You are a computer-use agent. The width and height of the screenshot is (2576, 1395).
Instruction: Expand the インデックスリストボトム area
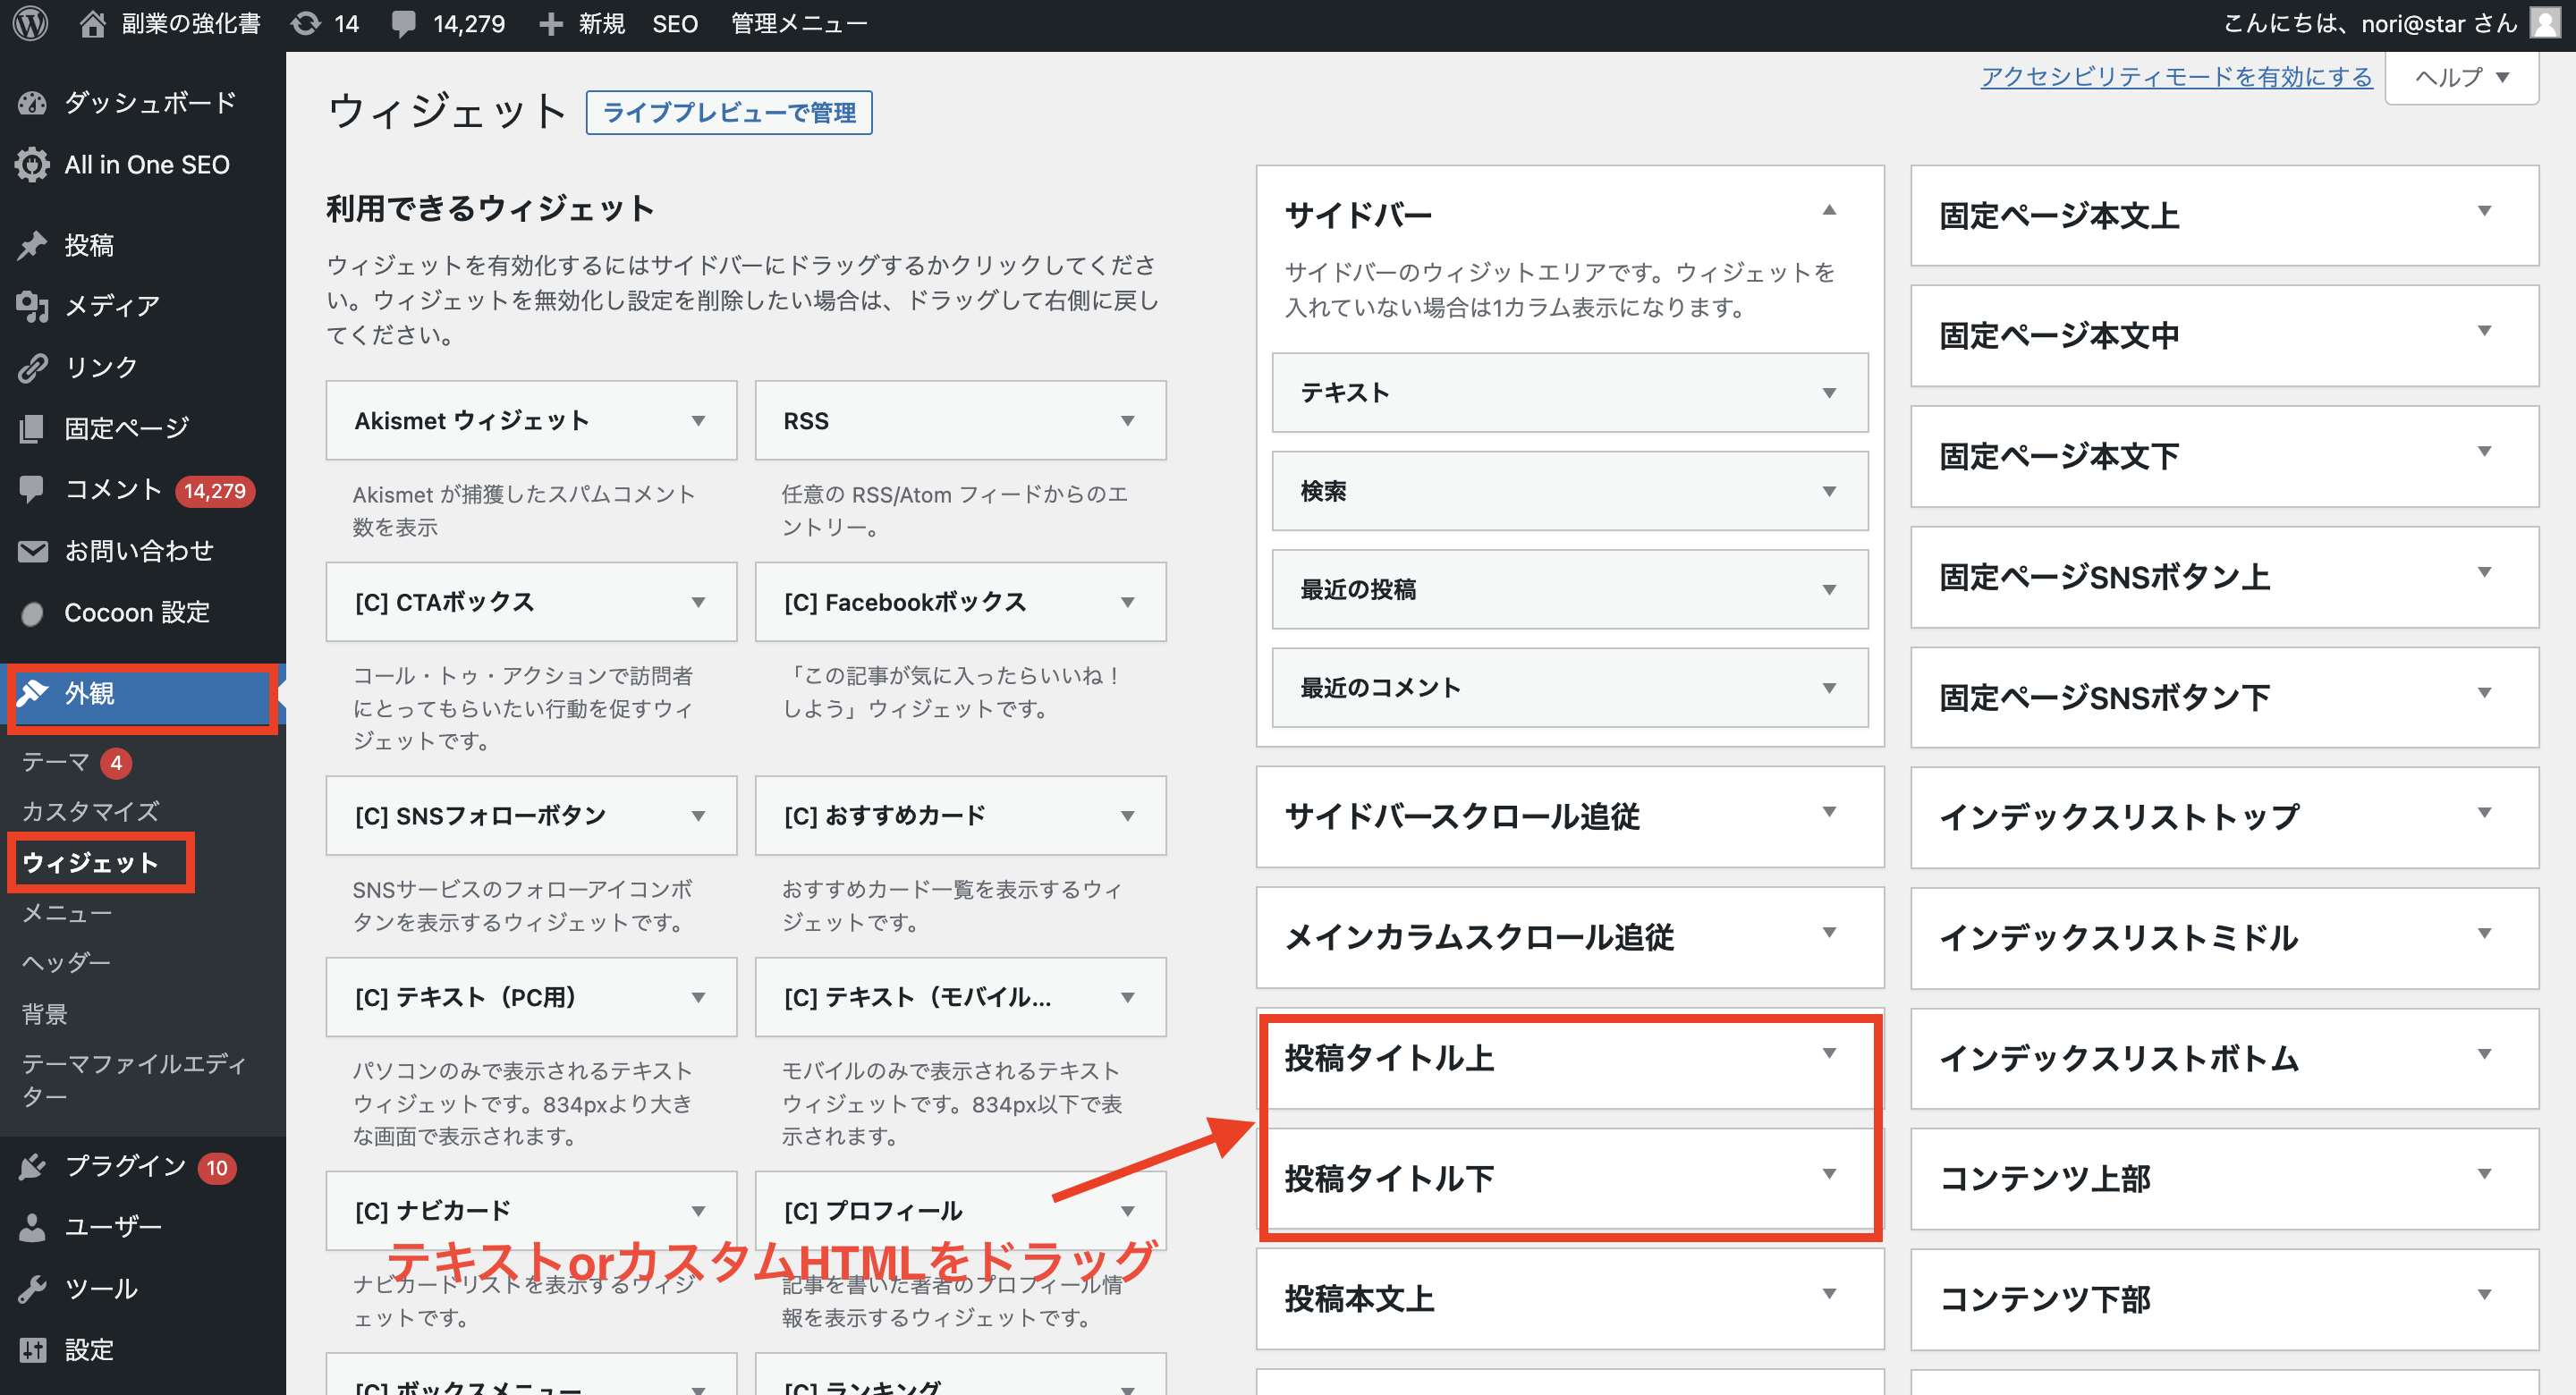click(2483, 1054)
